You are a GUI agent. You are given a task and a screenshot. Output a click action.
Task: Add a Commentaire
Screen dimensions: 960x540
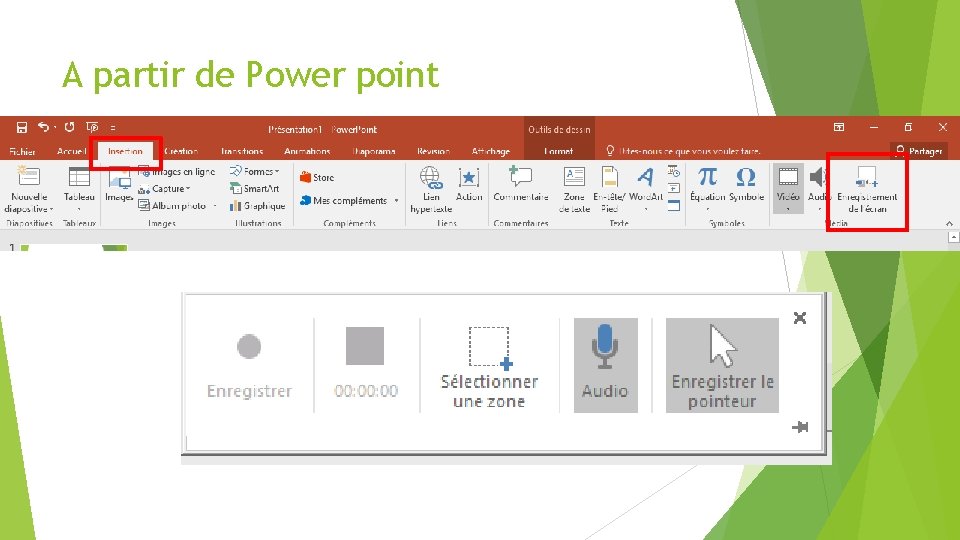coord(521,184)
